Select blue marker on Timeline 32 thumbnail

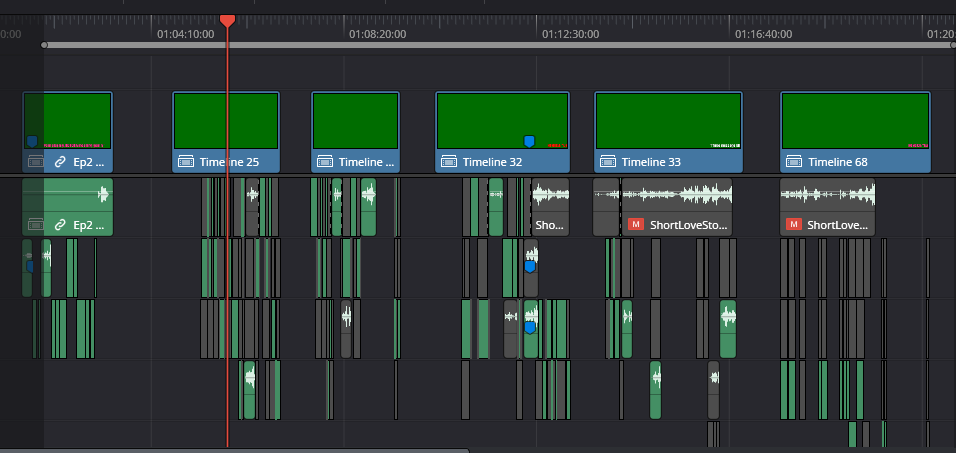529,141
